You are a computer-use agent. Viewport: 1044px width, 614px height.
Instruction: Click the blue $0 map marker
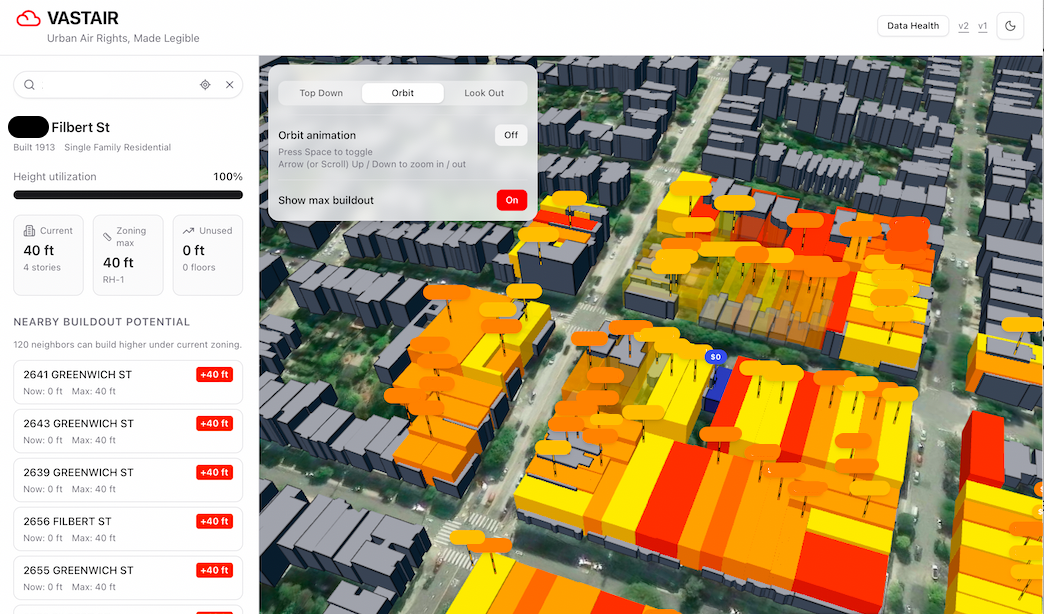(716, 357)
